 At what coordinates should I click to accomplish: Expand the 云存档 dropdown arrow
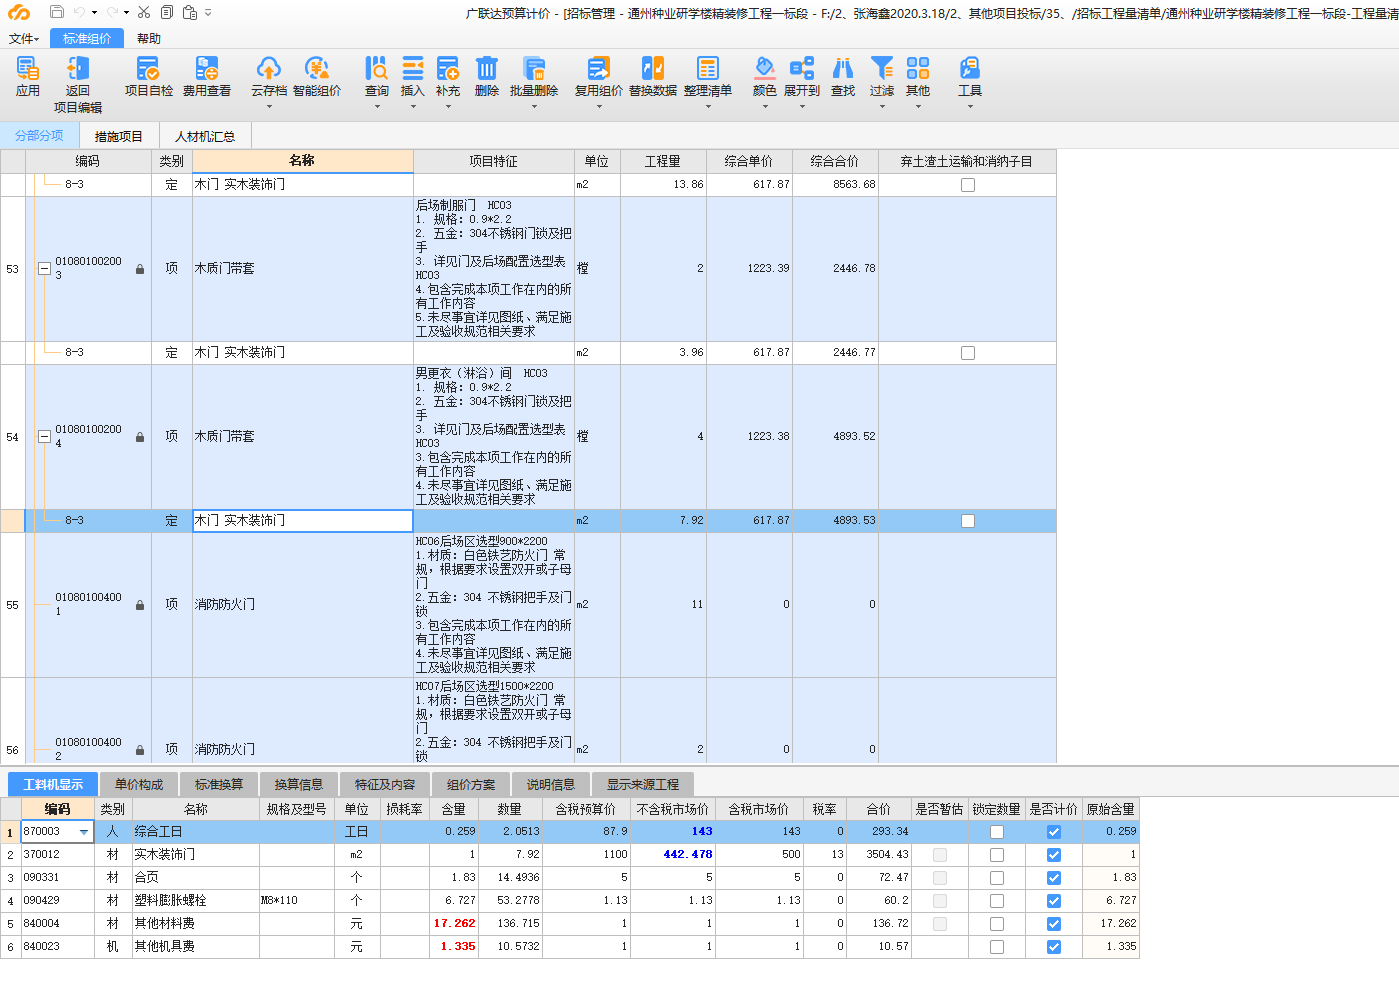click(x=269, y=106)
